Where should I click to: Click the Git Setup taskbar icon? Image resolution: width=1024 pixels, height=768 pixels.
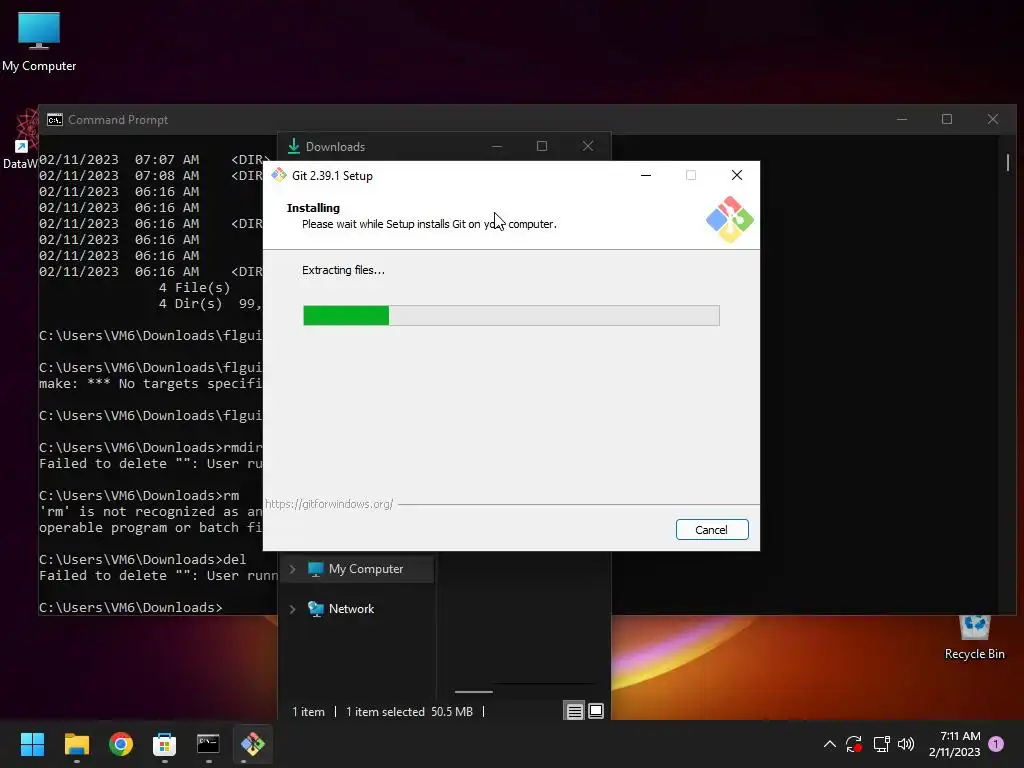253,744
